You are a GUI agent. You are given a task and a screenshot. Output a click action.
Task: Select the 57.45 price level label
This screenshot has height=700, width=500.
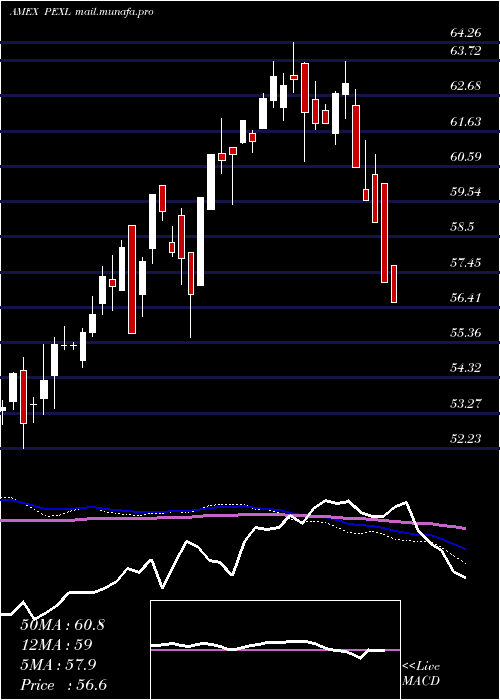pyautogui.click(x=466, y=262)
